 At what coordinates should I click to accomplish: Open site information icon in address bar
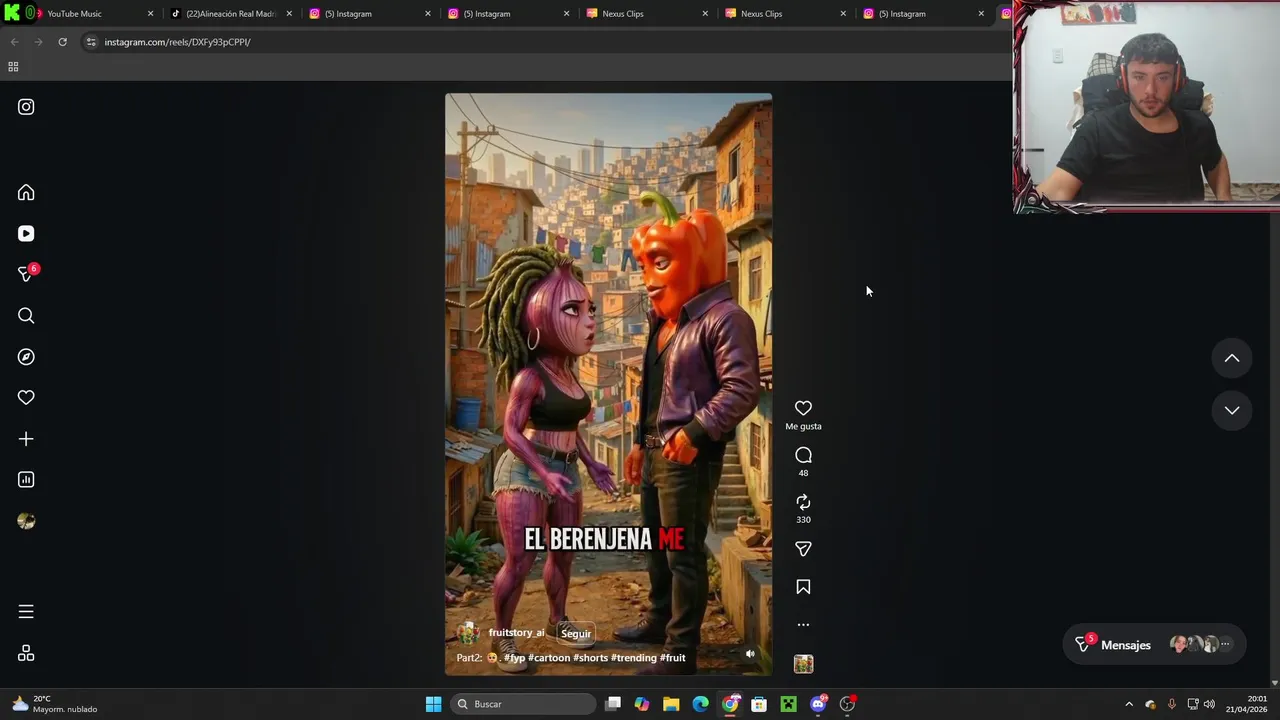pos(91,42)
